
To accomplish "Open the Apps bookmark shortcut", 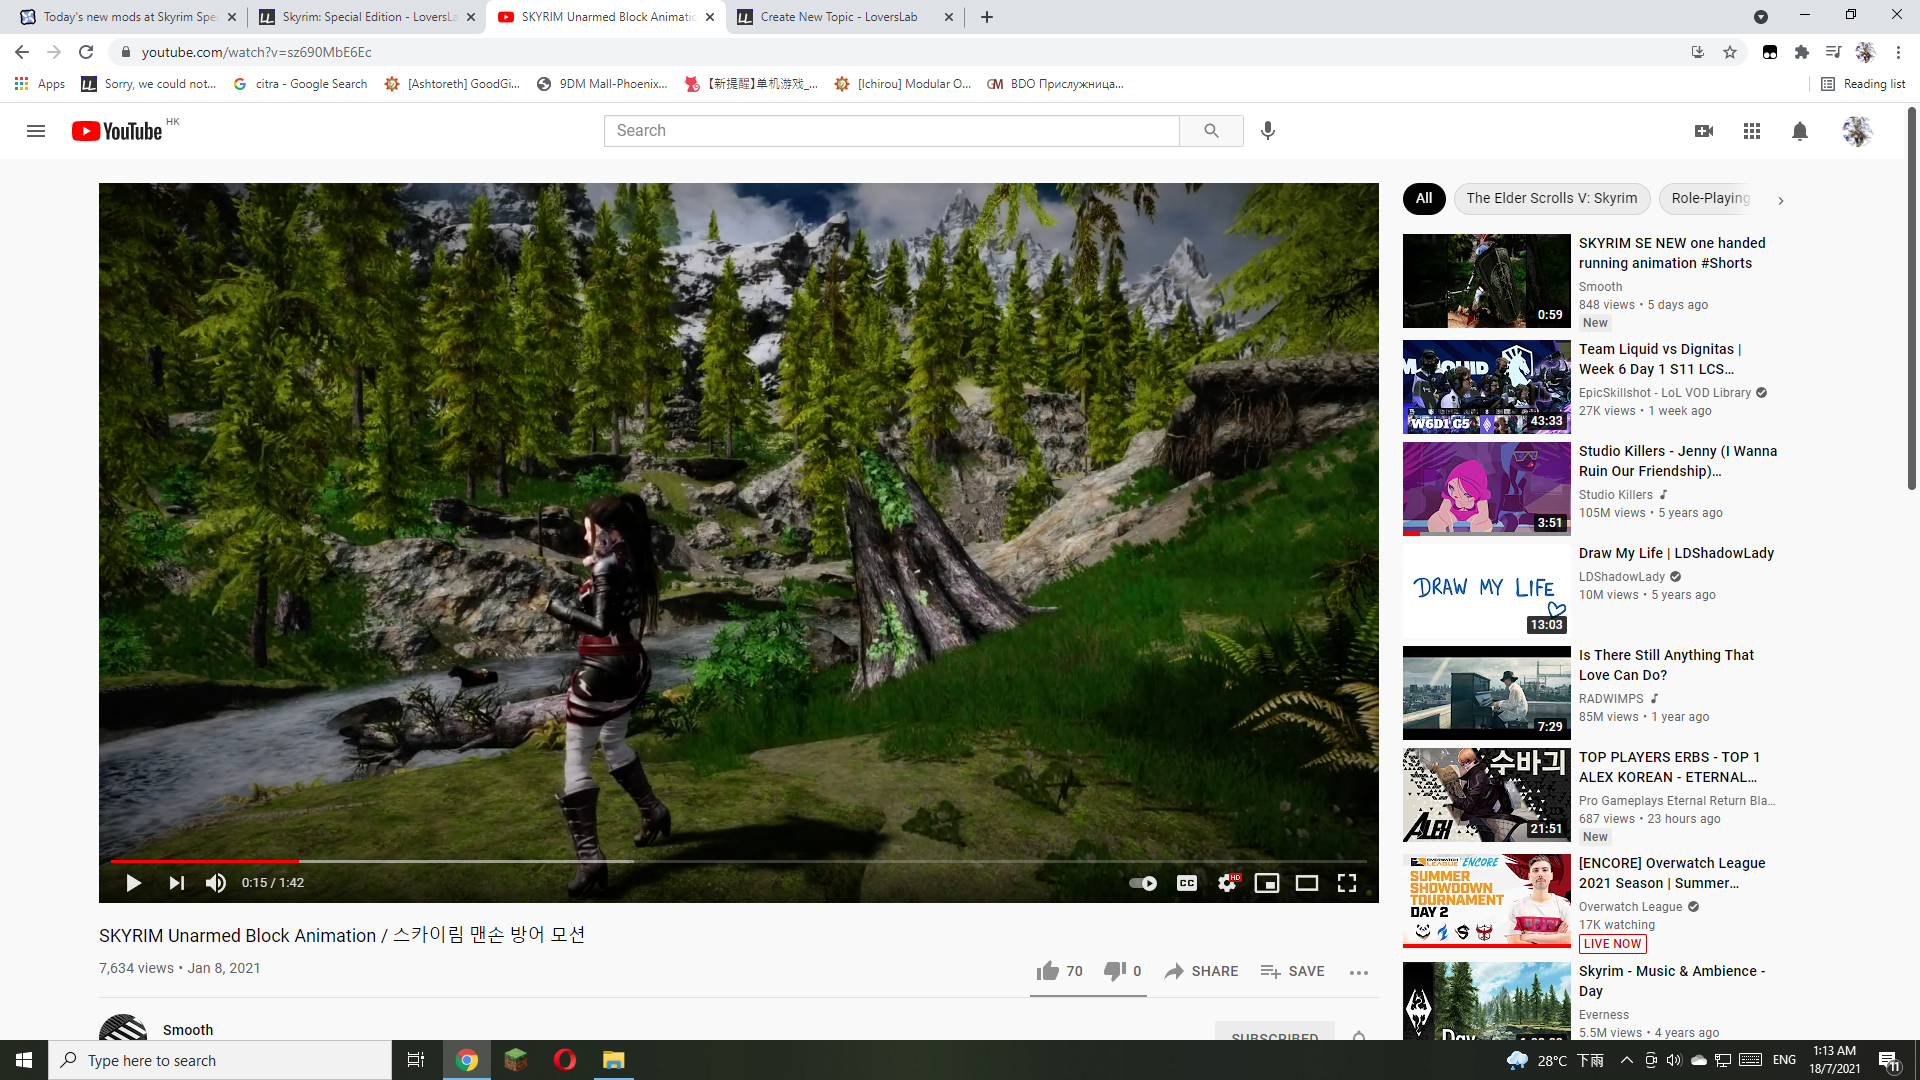I will [40, 84].
